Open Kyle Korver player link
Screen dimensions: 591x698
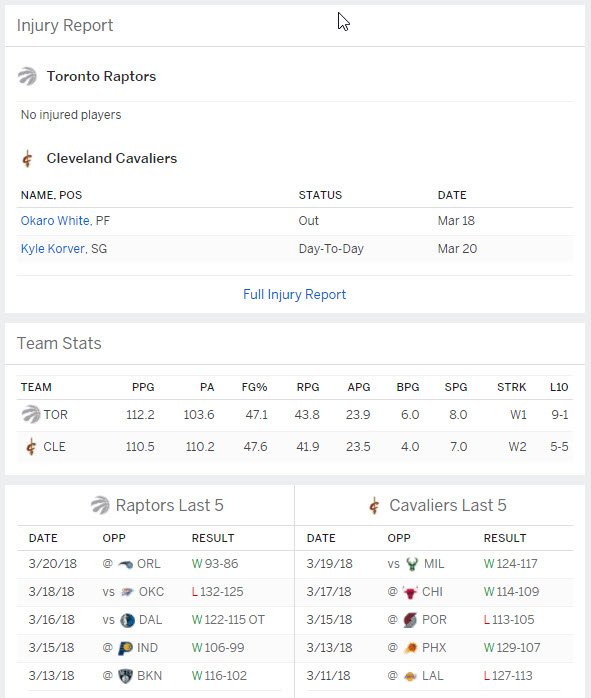tap(53, 249)
